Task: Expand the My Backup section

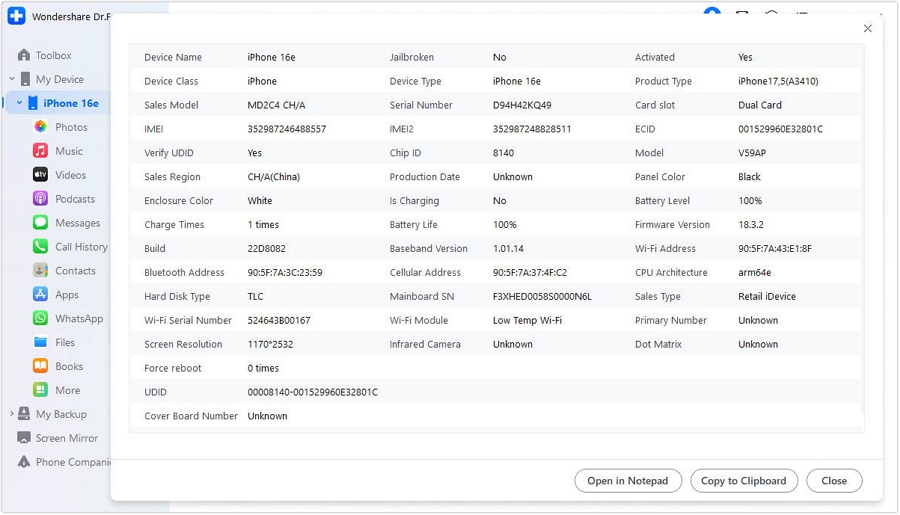Action: tap(11, 414)
